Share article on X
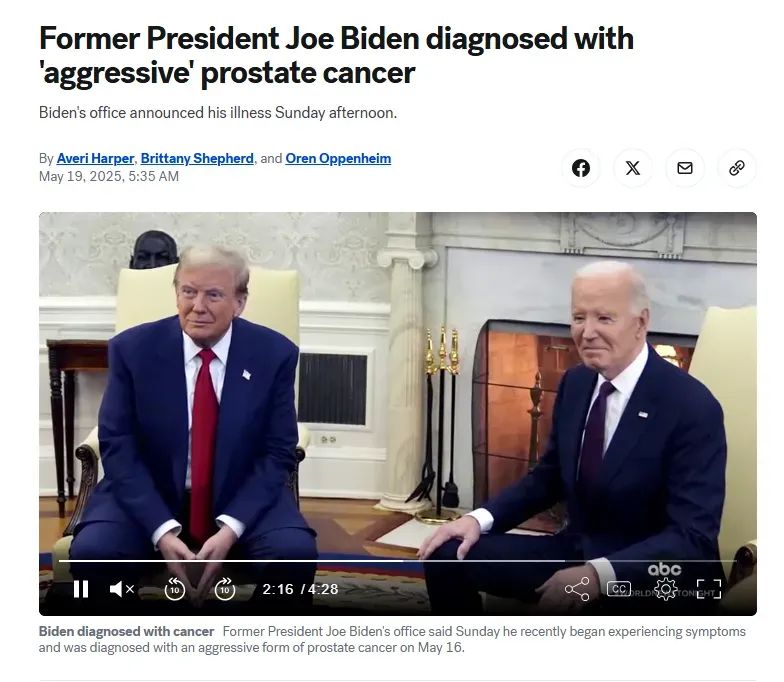 (632, 168)
